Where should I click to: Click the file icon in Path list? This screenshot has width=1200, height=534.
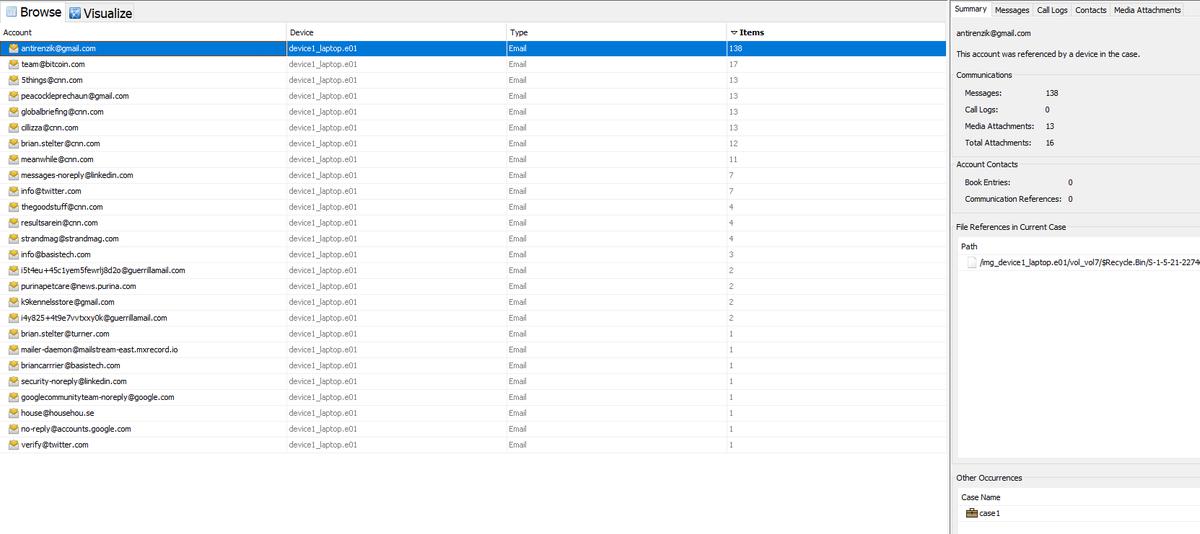pos(971,262)
